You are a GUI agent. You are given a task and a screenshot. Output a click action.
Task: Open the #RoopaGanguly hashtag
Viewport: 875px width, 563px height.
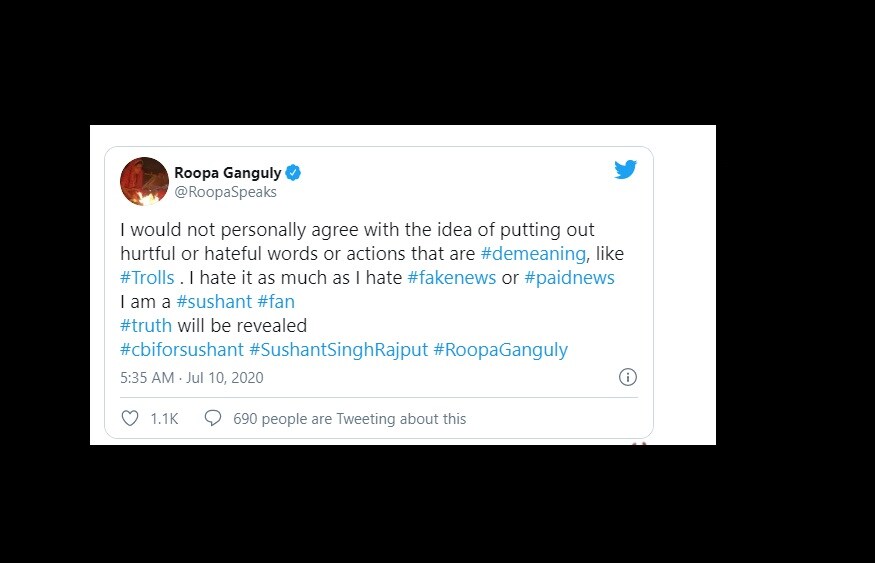point(500,349)
